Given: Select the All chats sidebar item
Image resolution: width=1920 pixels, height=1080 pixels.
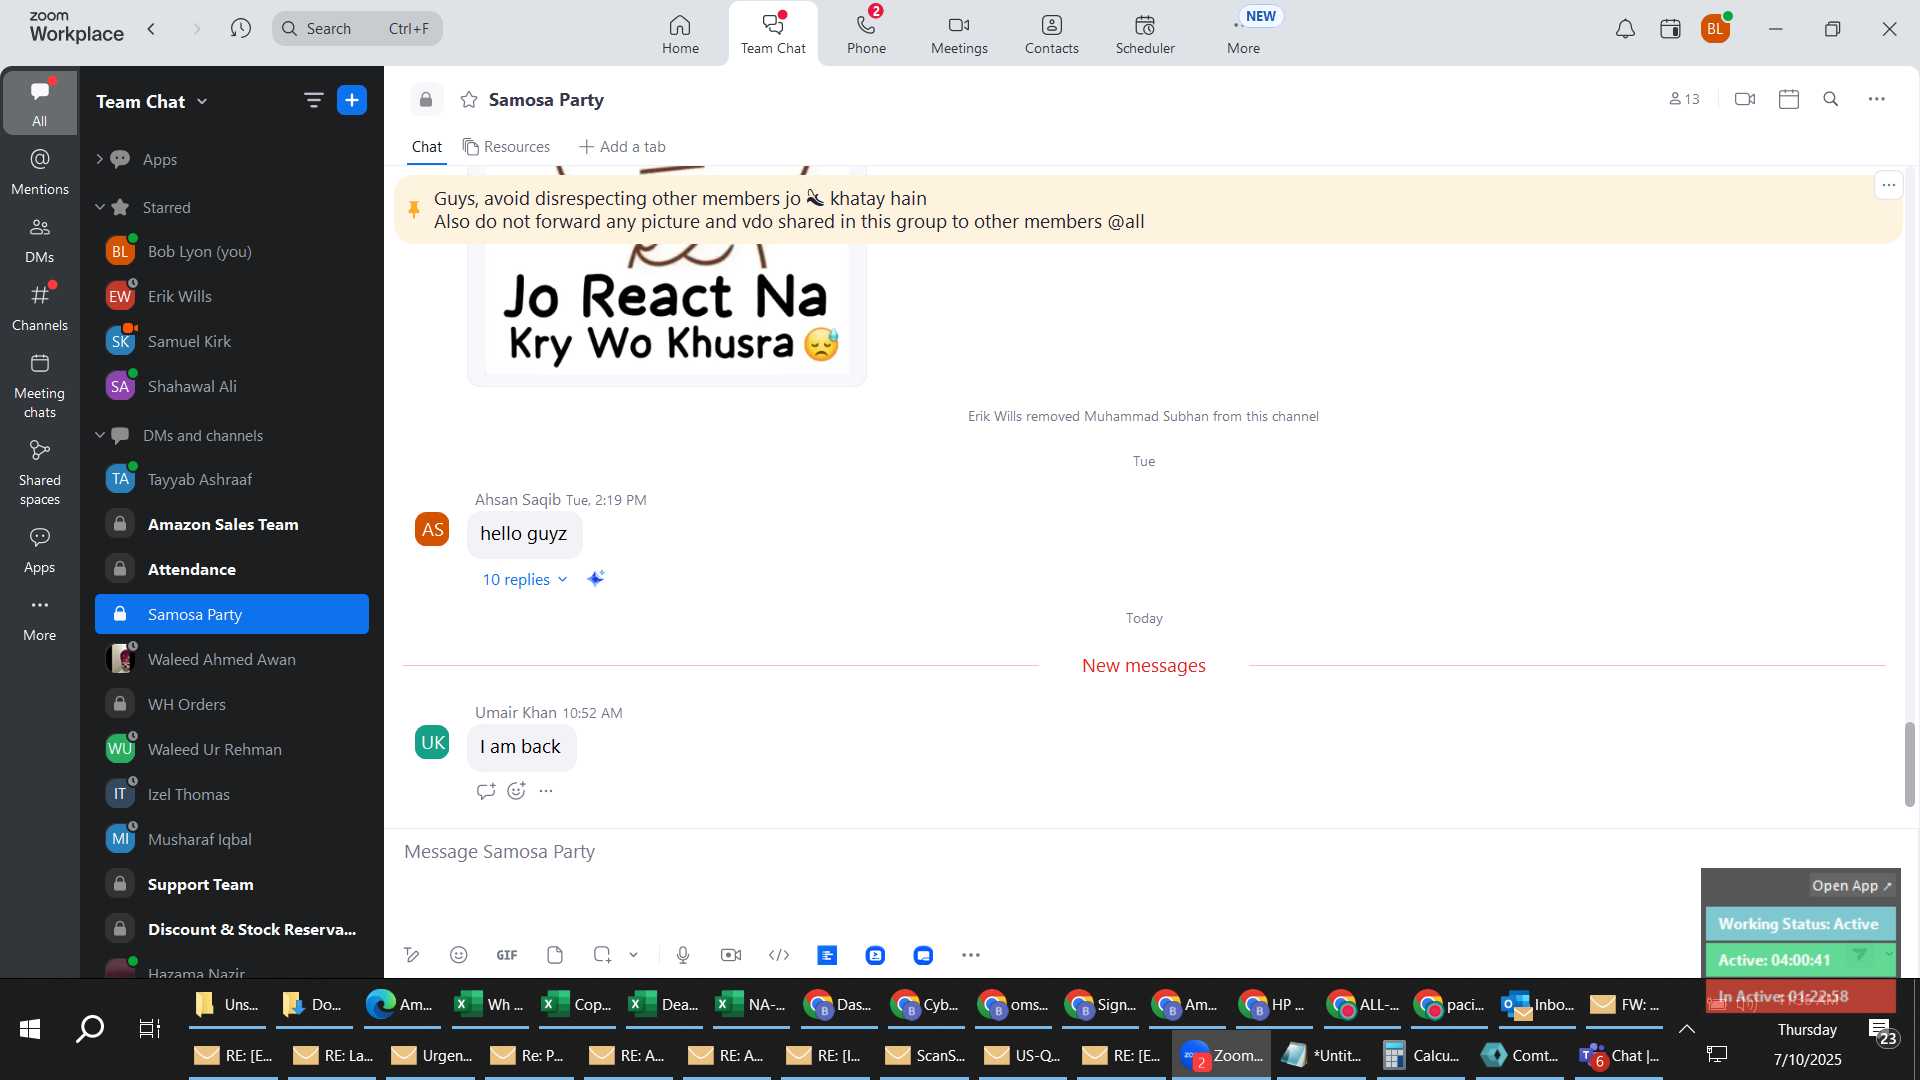Looking at the screenshot, I should point(40,102).
